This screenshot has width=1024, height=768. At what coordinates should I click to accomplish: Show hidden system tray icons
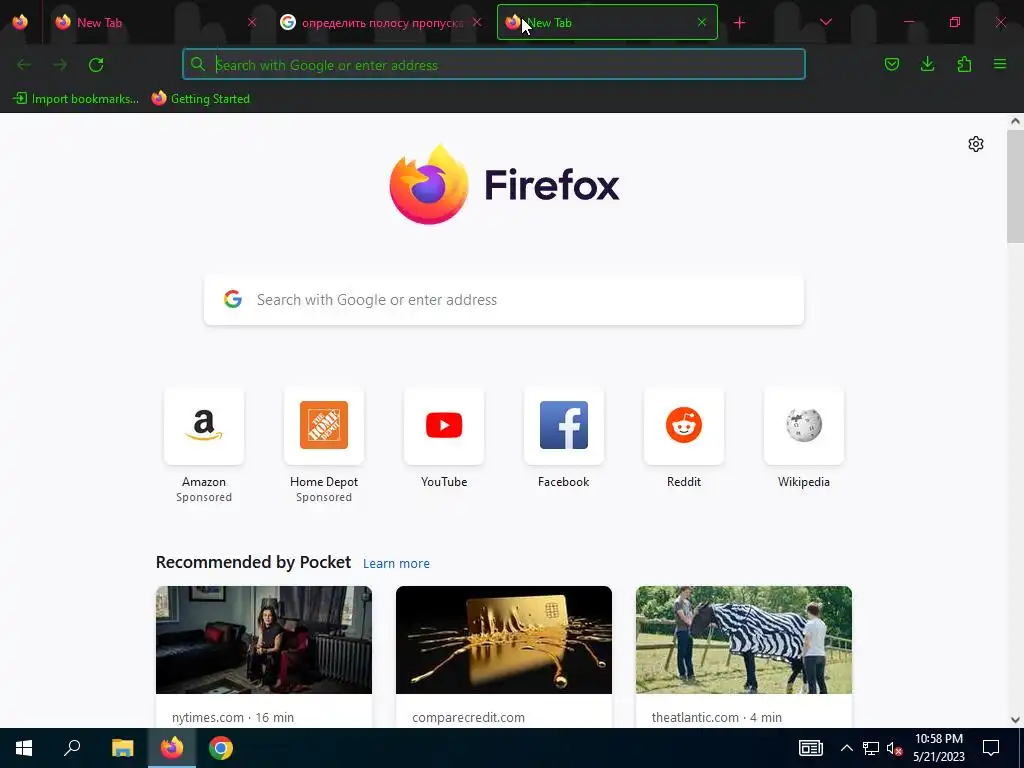[846, 748]
